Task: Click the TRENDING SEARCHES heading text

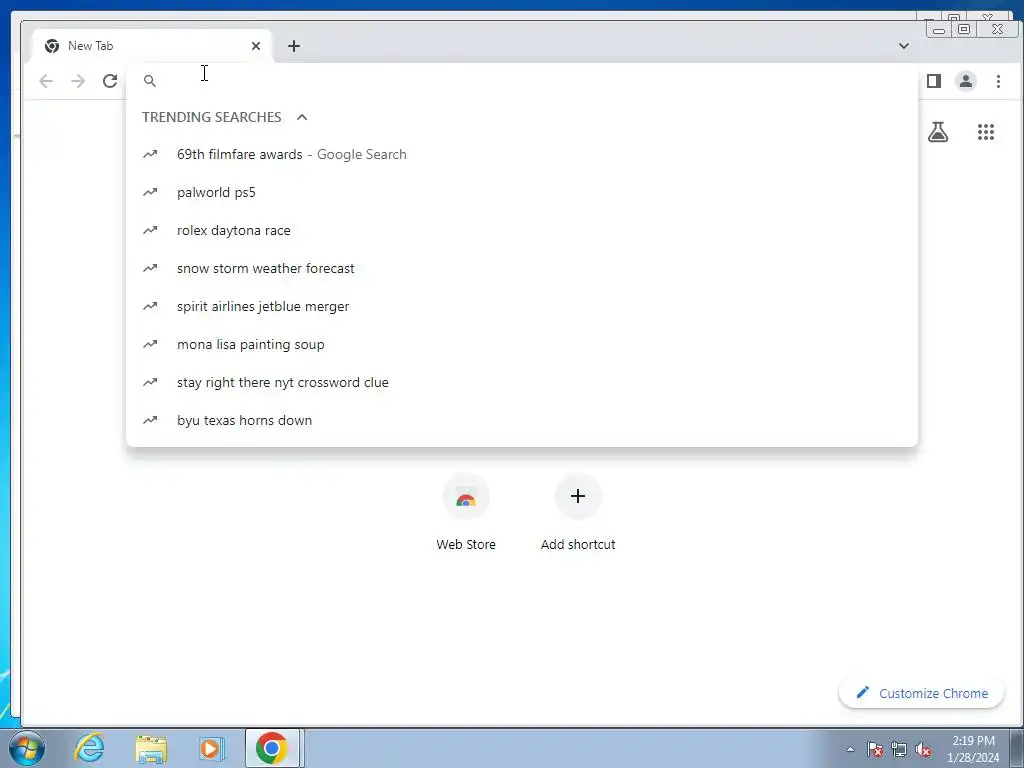Action: coord(212,117)
